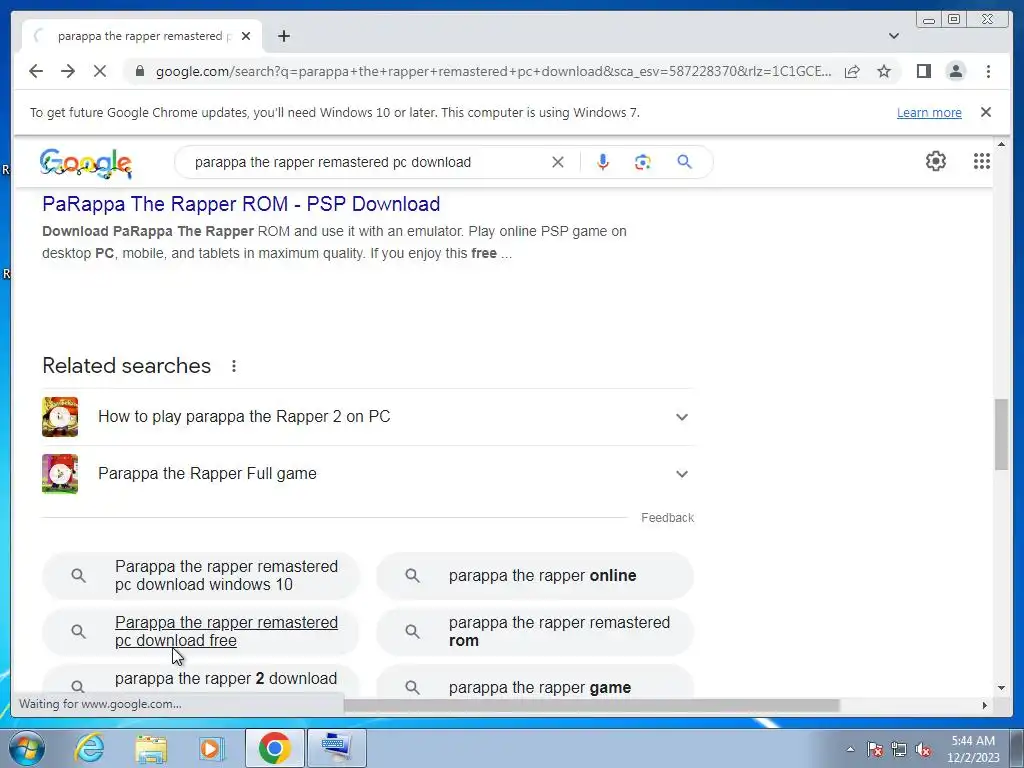
Task: Switch to the on-screen keyboard taskbar app
Action: [x=337, y=748]
